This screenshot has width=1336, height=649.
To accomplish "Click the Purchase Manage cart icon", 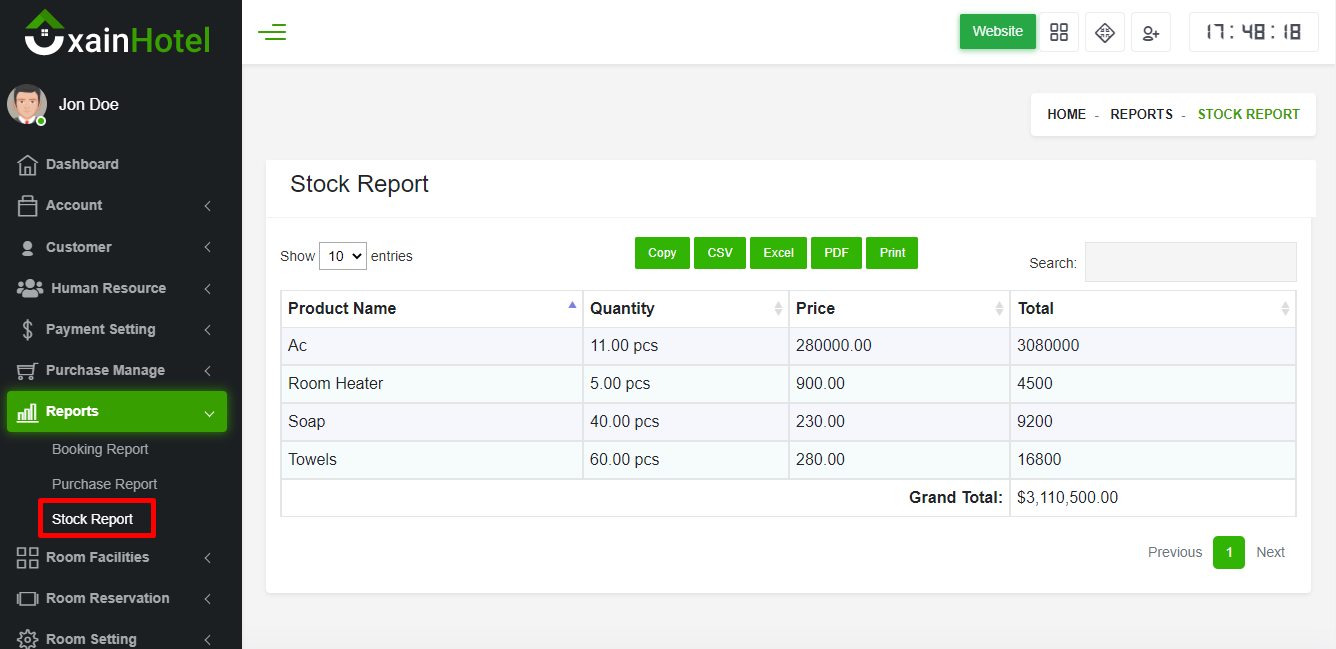I will [28, 371].
